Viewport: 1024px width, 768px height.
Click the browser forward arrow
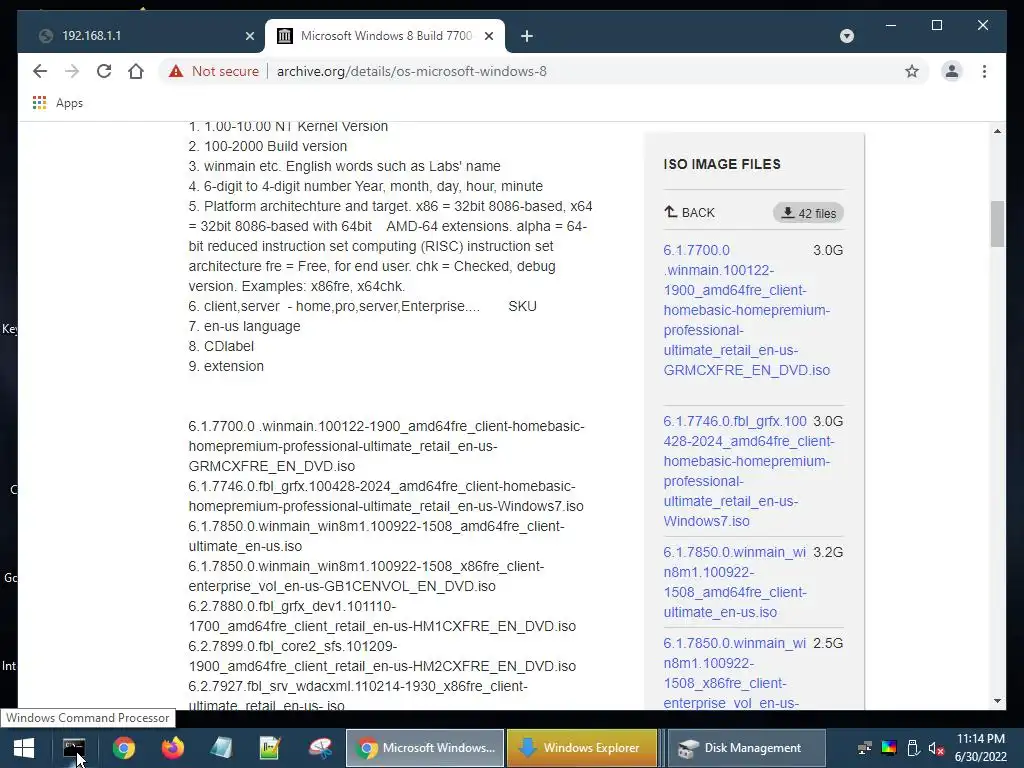72,71
